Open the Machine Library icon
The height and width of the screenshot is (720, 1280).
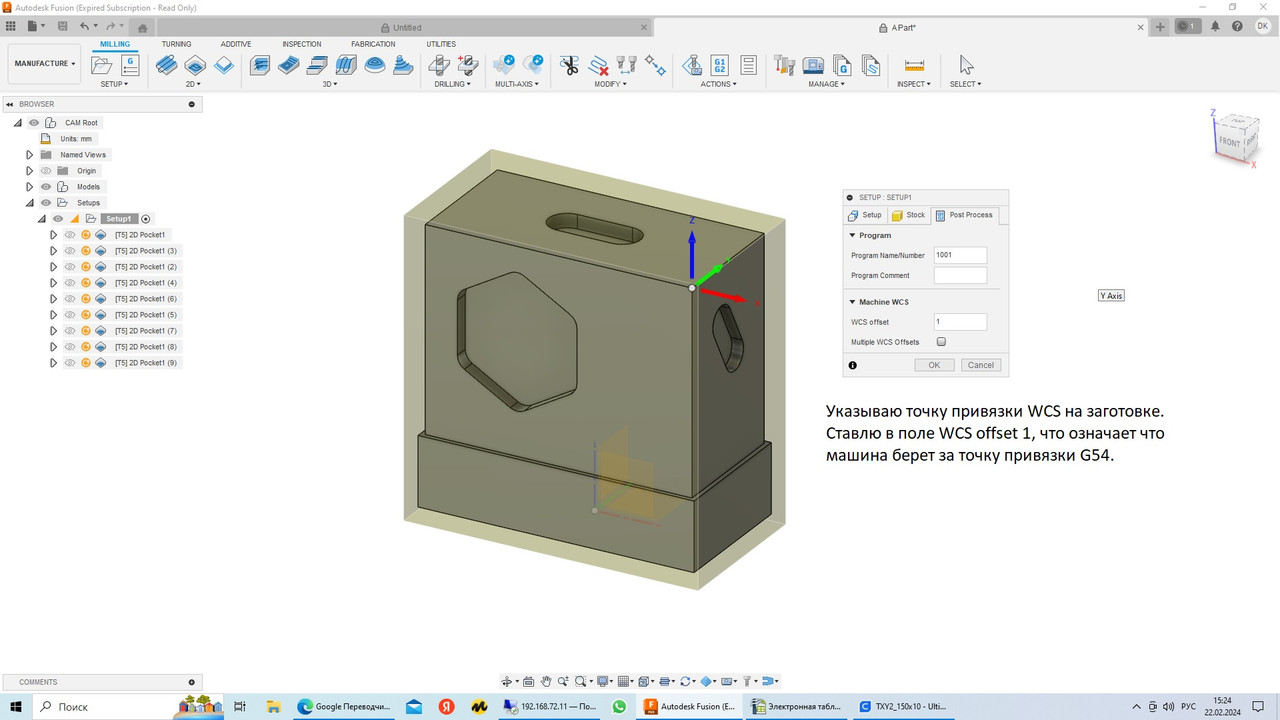coord(814,66)
